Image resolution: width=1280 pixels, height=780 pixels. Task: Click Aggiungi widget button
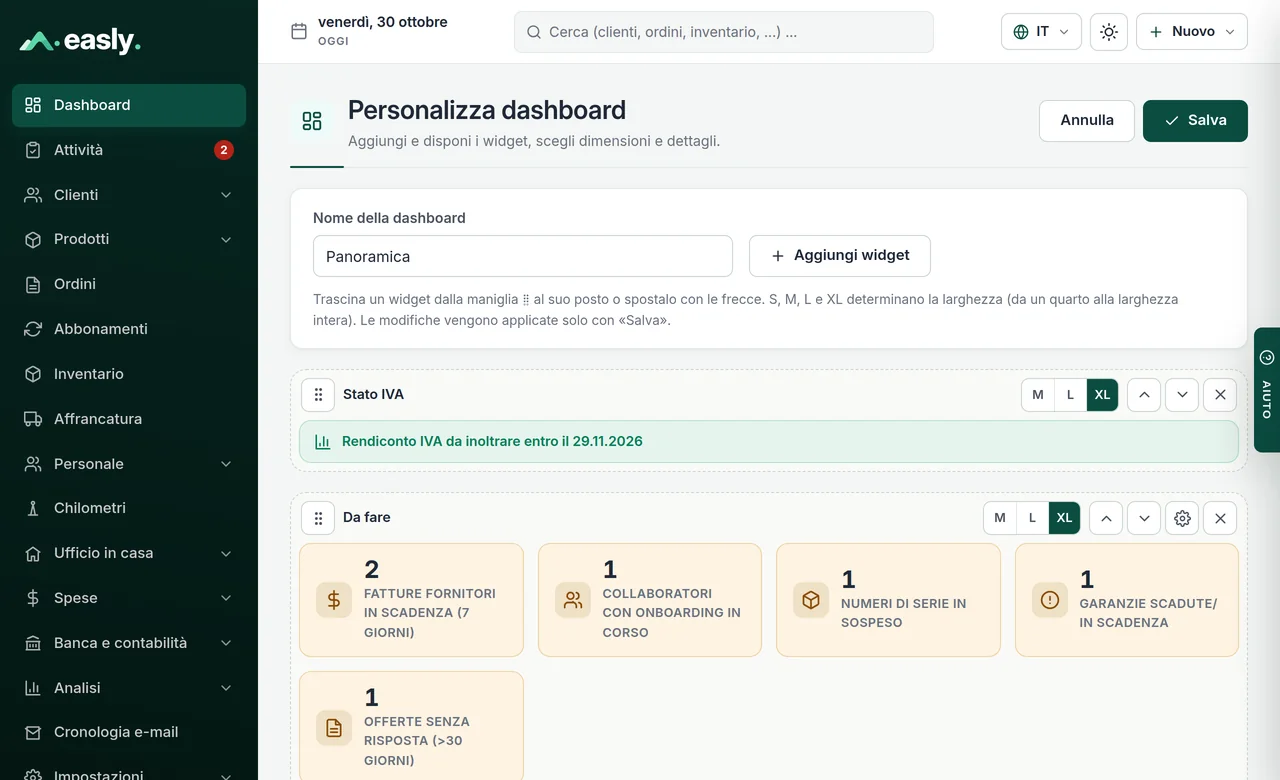[x=840, y=256]
